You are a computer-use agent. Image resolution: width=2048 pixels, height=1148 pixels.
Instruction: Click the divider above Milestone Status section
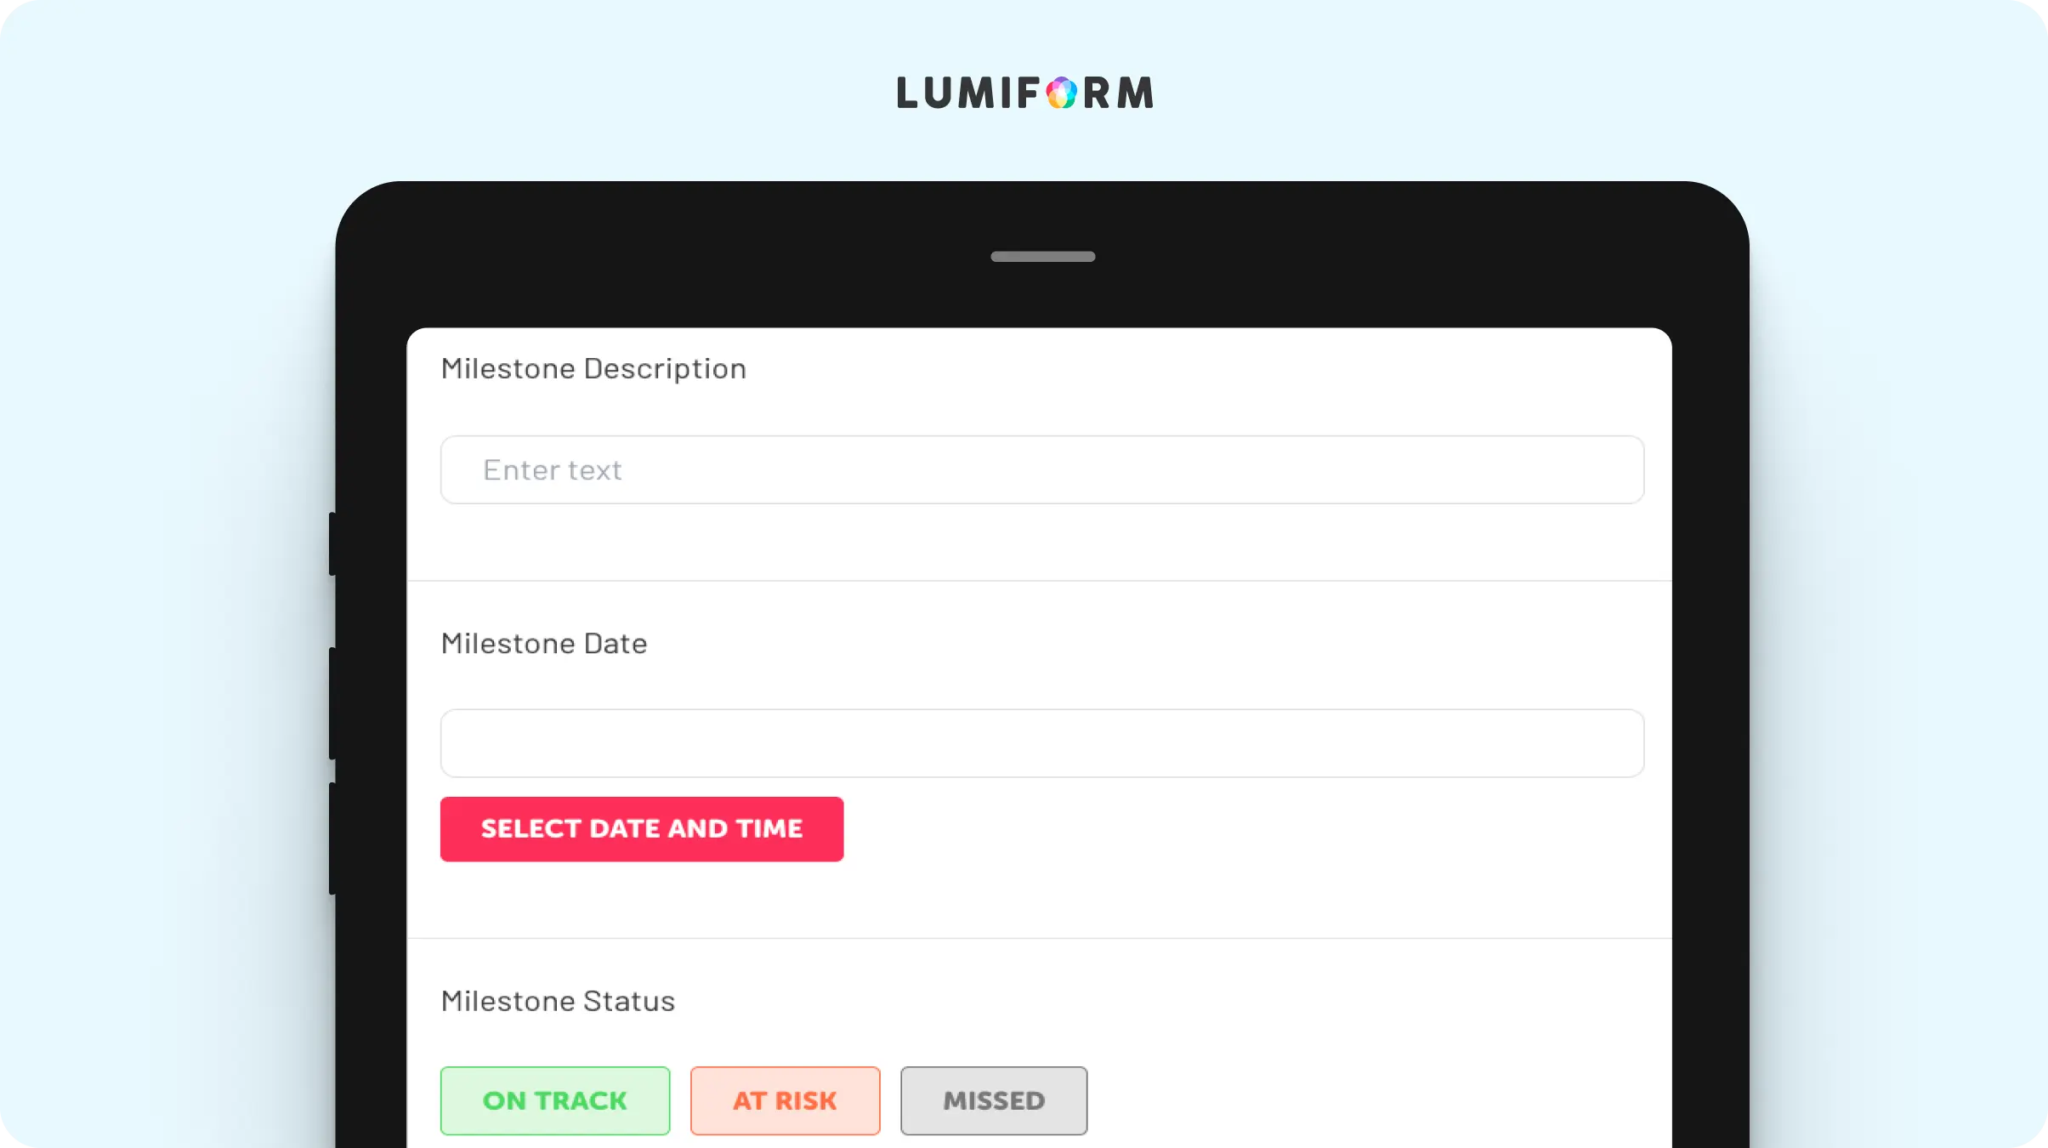pos(1039,938)
